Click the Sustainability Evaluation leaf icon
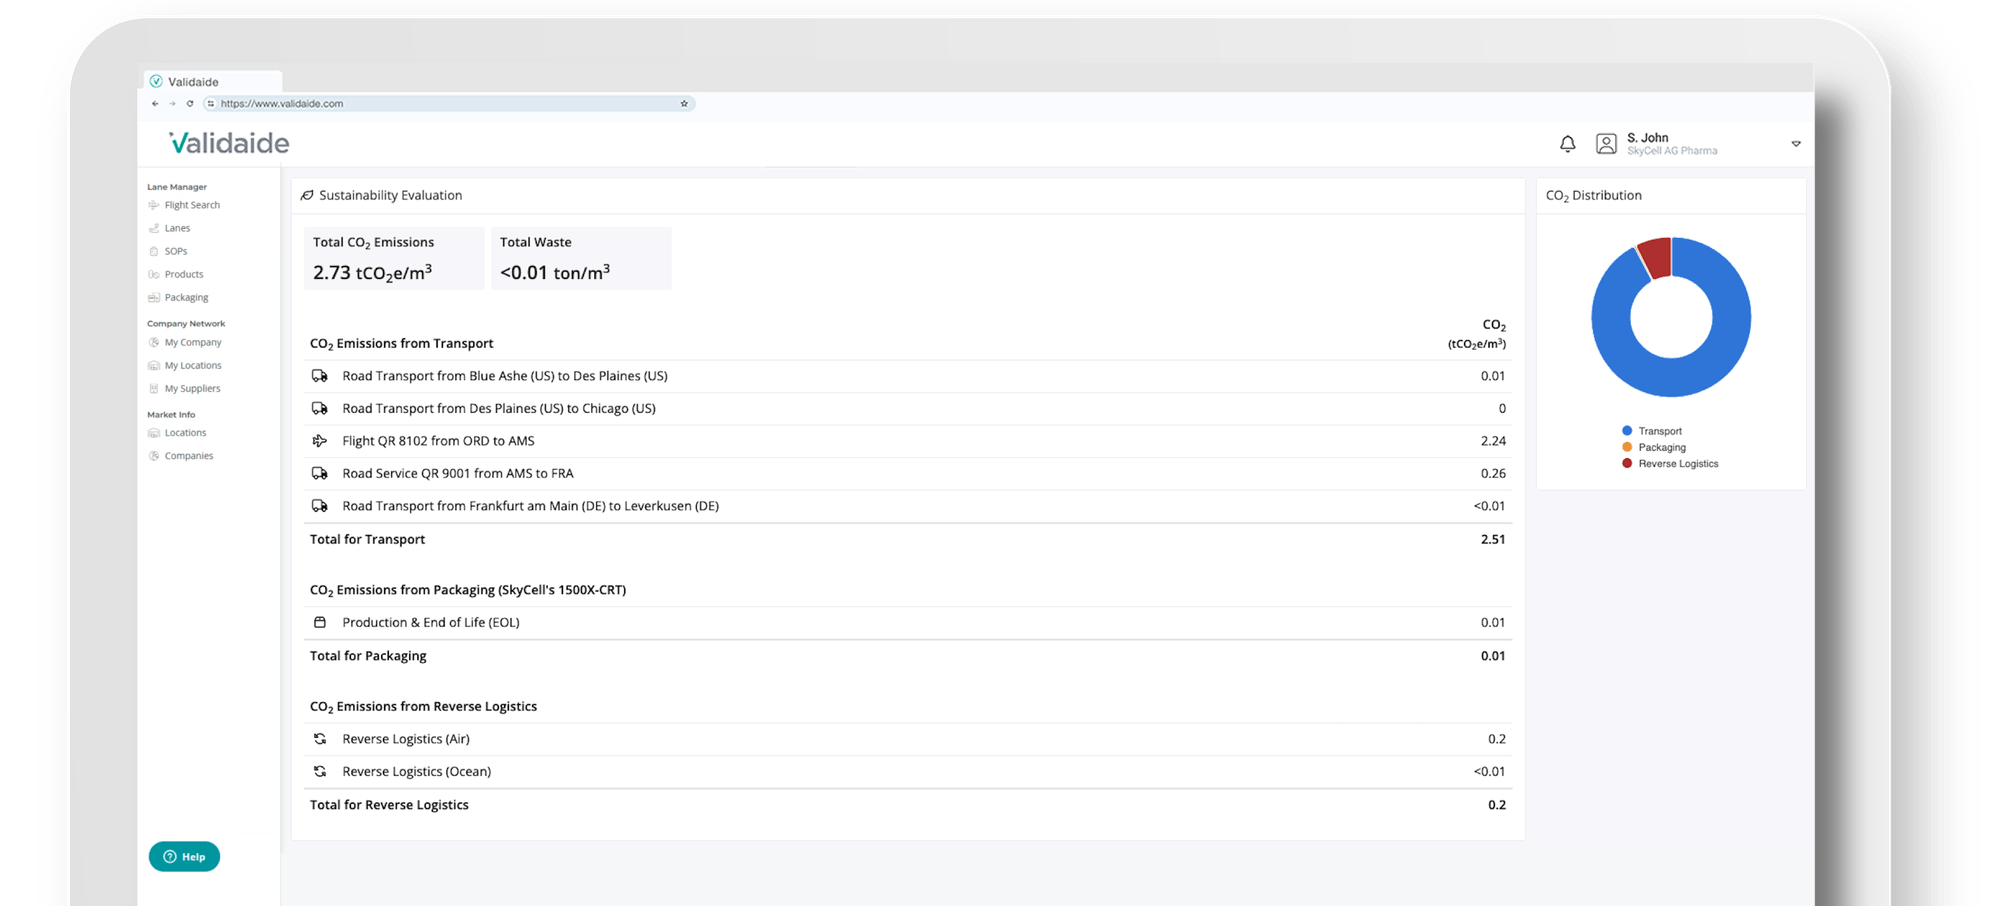2000x906 pixels. pyautogui.click(x=306, y=195)
